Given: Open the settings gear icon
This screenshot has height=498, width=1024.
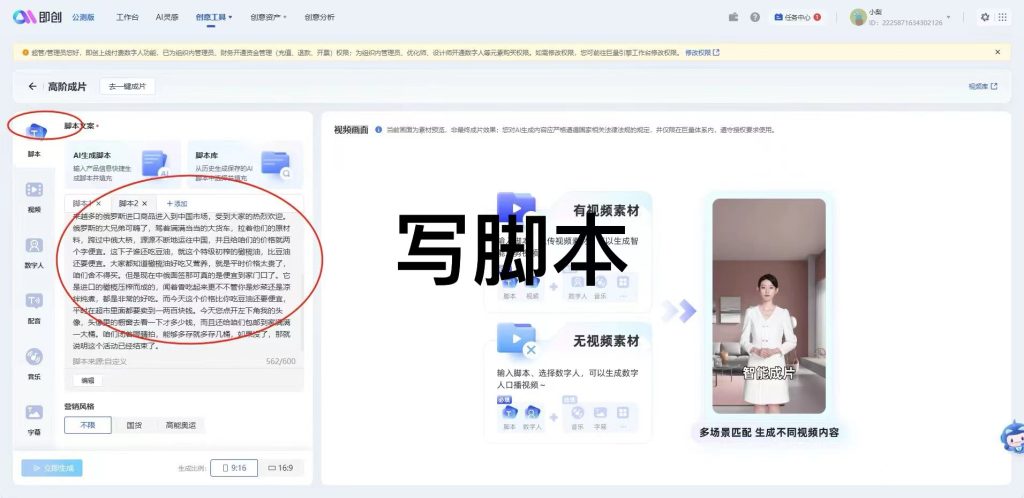Looking at the screenshot, I should (985, 18).
